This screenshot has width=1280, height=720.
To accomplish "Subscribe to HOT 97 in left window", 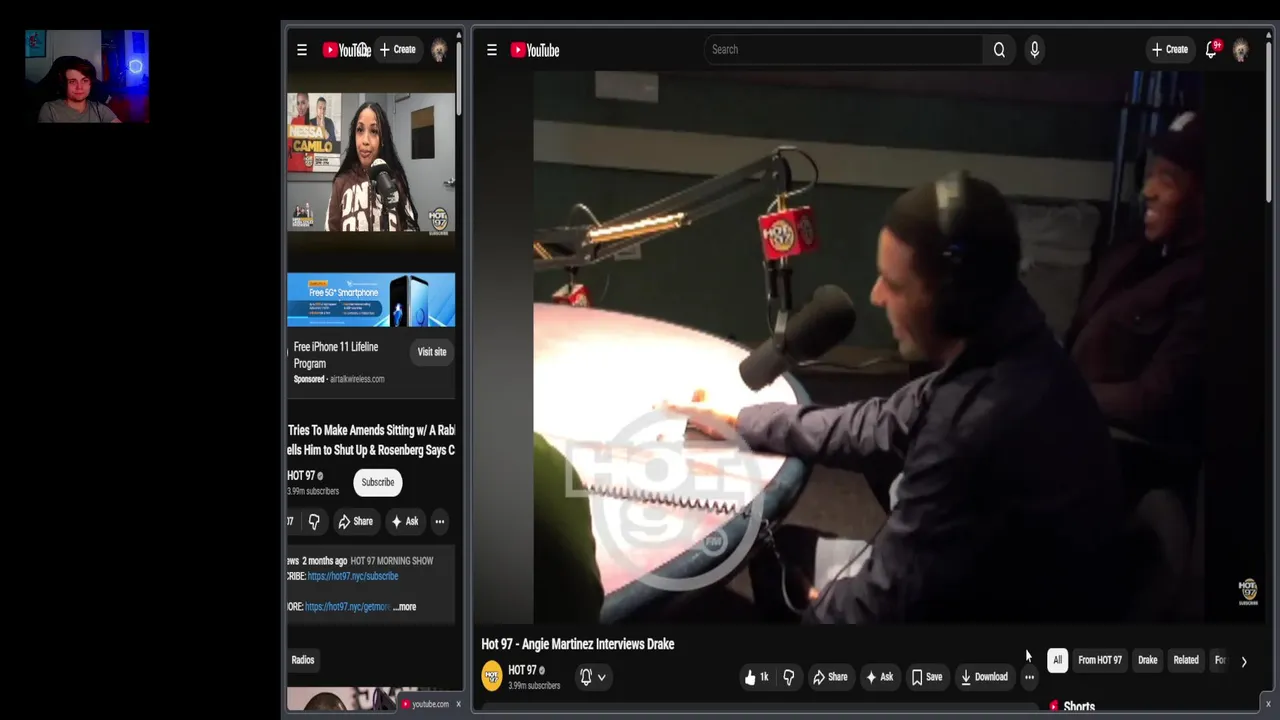I will [x=378, y=482].
